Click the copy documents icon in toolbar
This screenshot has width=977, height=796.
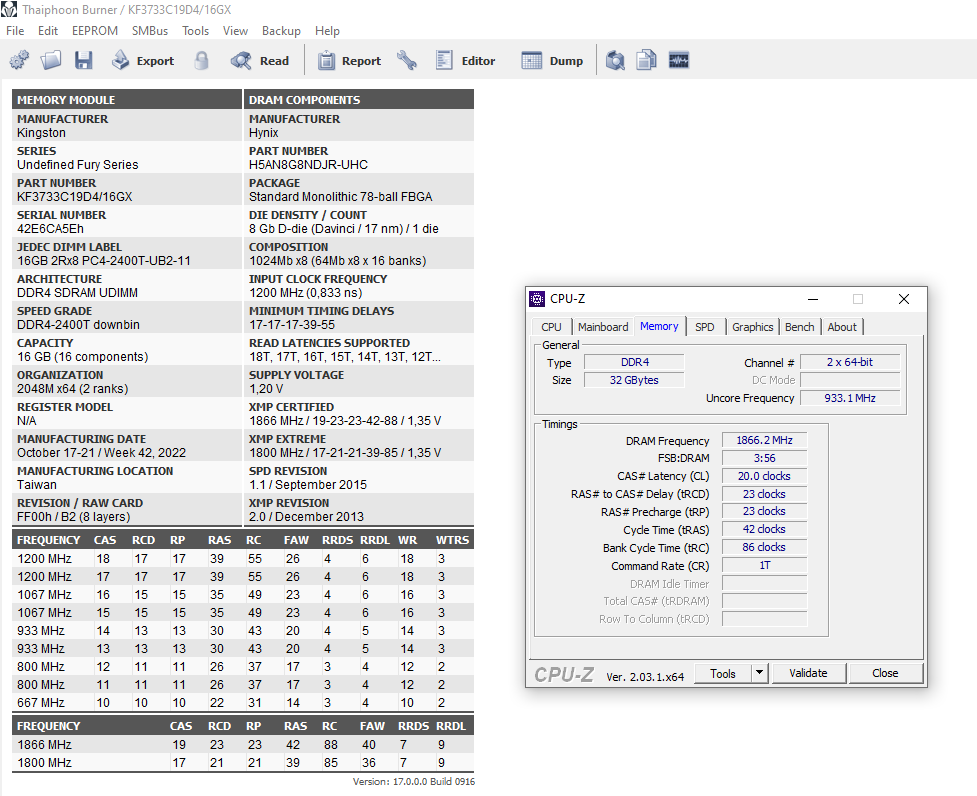[x=647, y=60]
